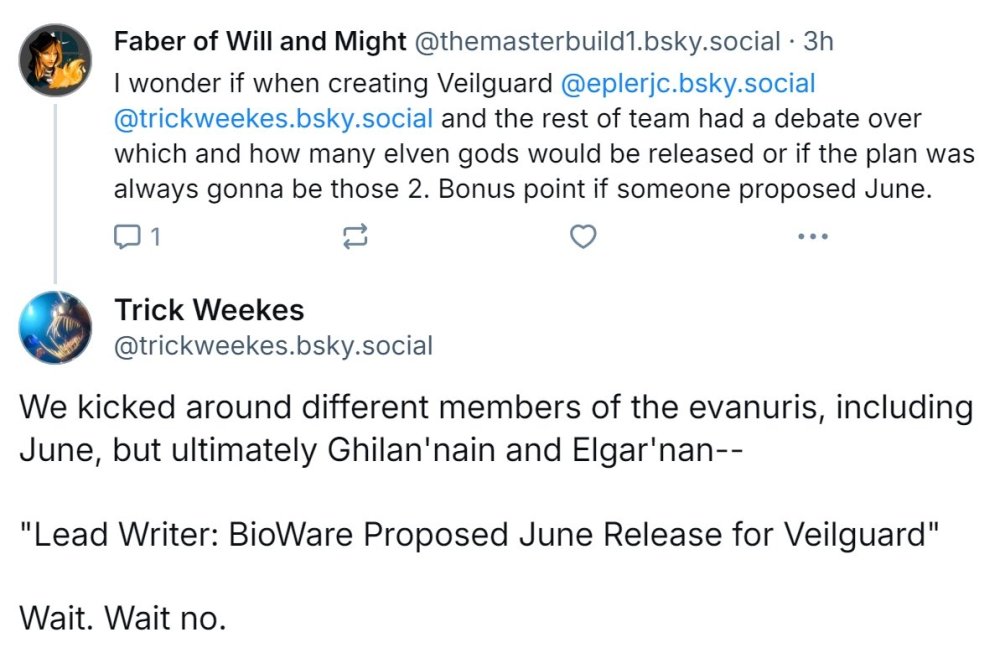Open the Faber of Will and Might profile name
The image size is (1000, 653).
pyautogui.click(x=260, y=41)
